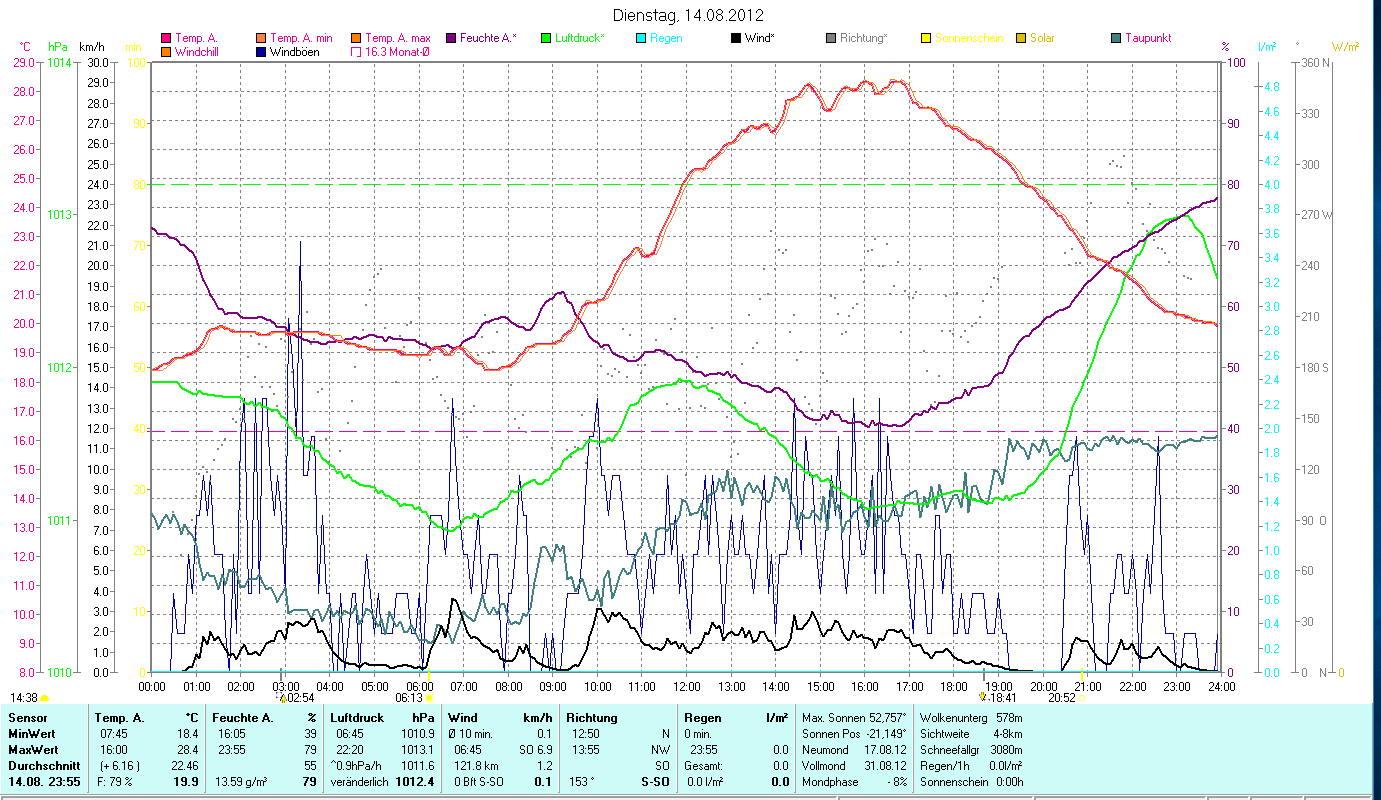The width and height of the screenshot is (1381, 800).
Task: Click the sunrise marker beside 06:13
Action: (428, 698)
